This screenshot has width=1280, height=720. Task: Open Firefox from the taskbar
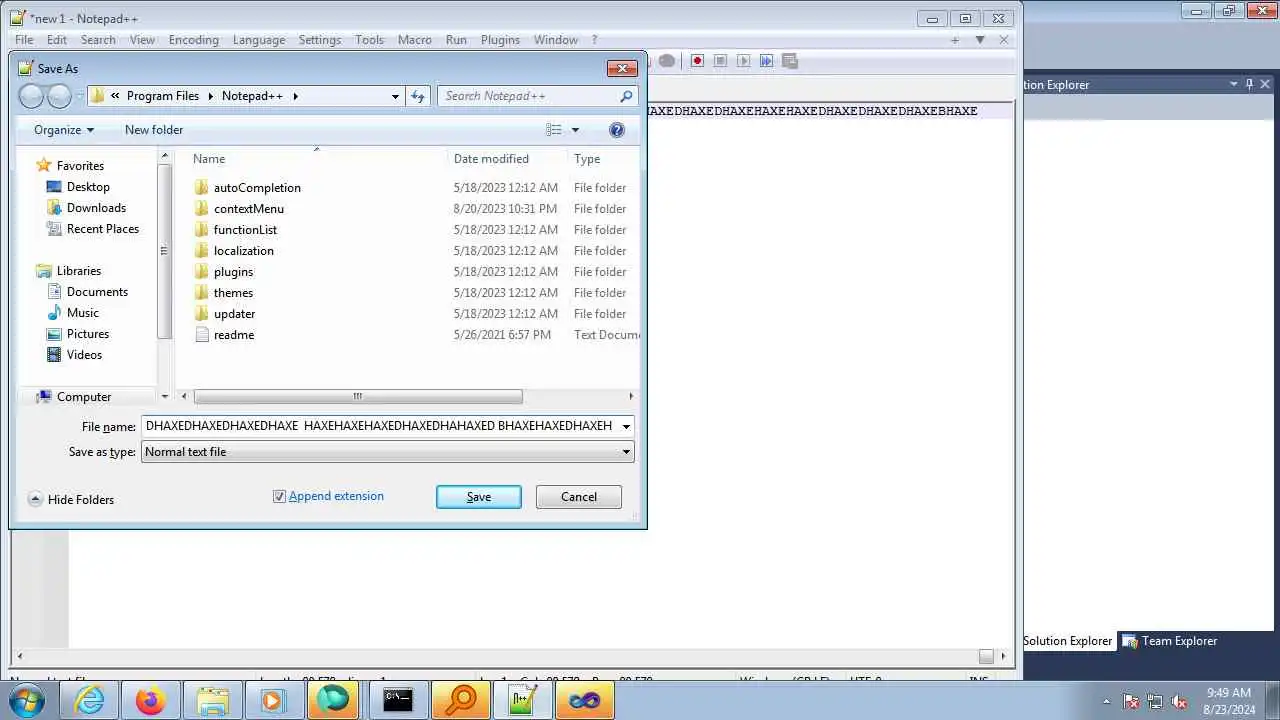coord(151,700)
